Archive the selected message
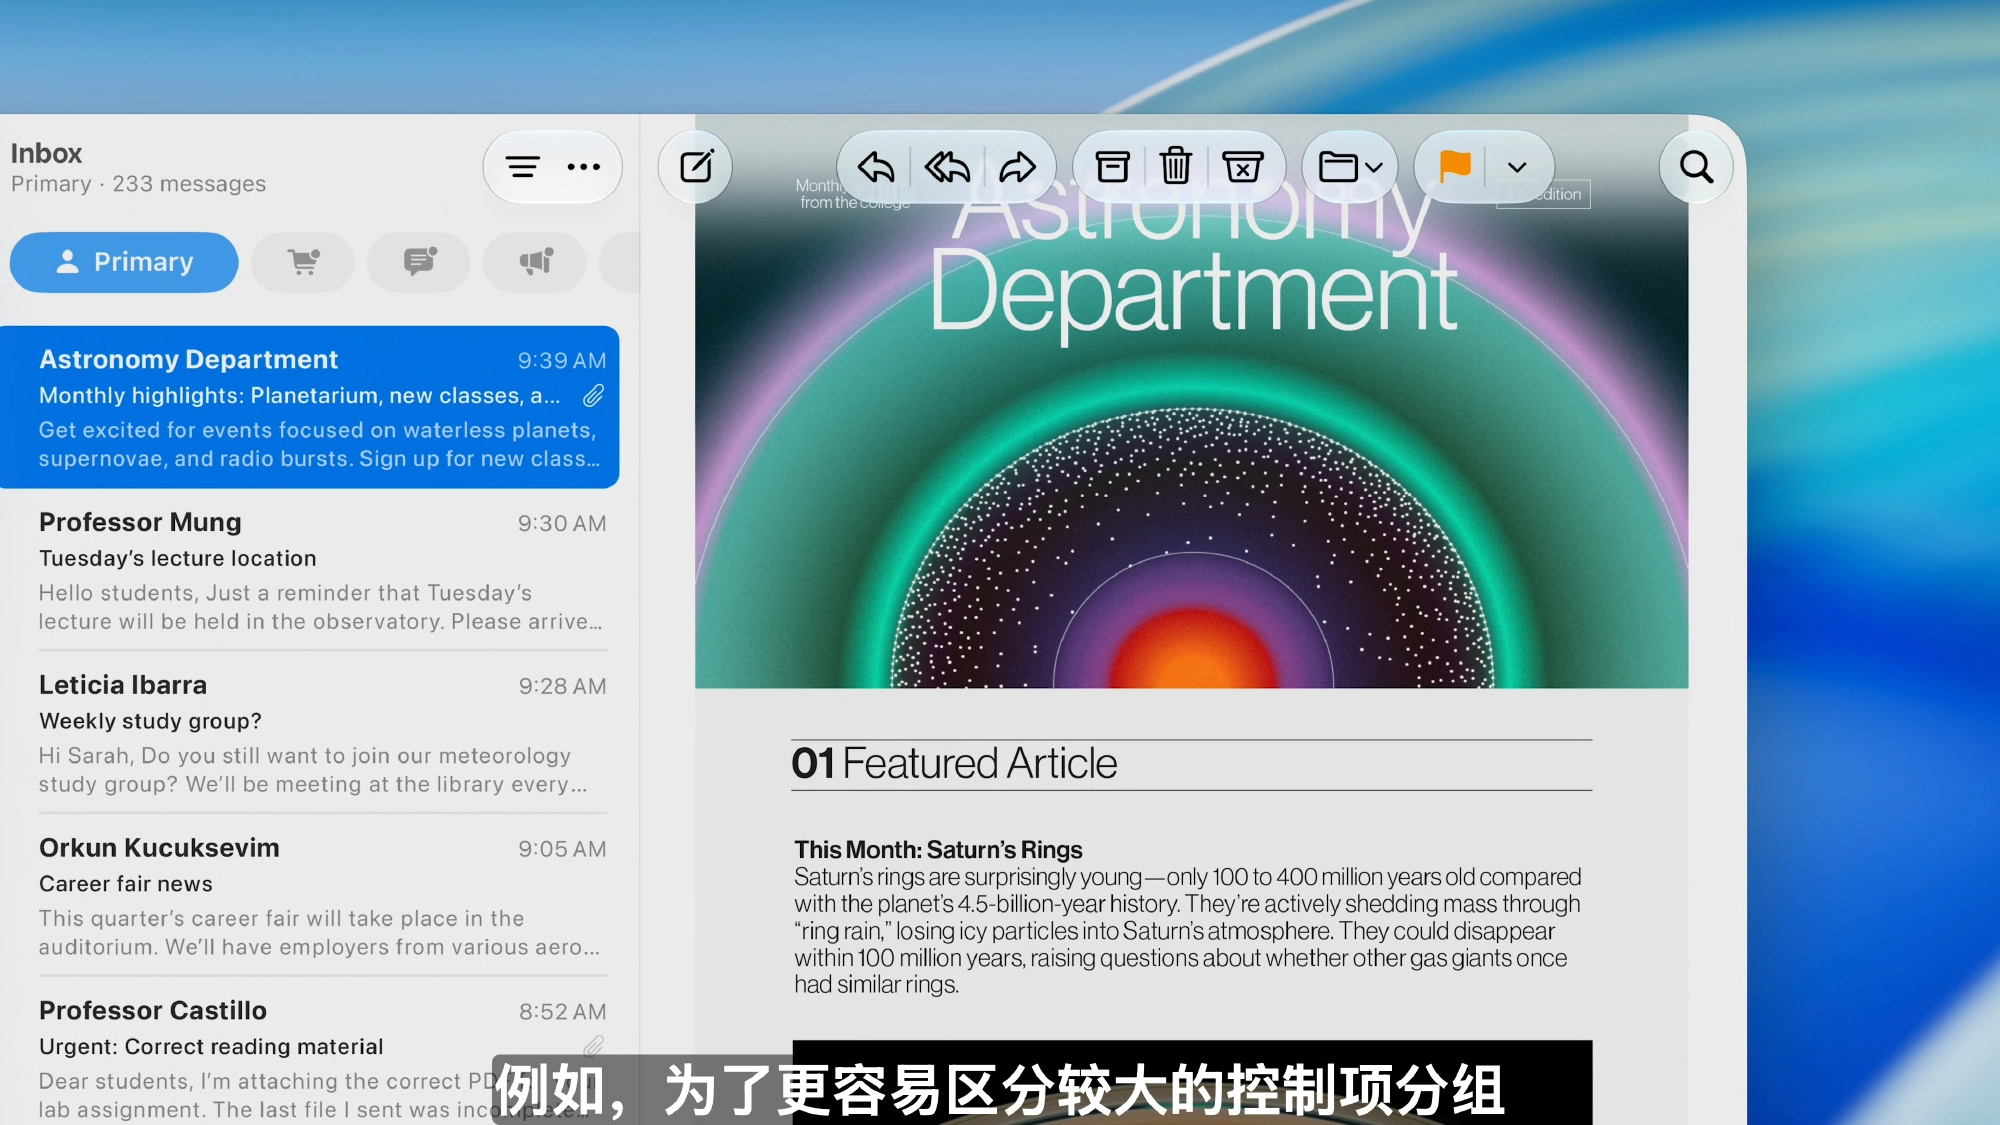The width and height of the screenshot is (2000, 1125). tap(1112, 167)
